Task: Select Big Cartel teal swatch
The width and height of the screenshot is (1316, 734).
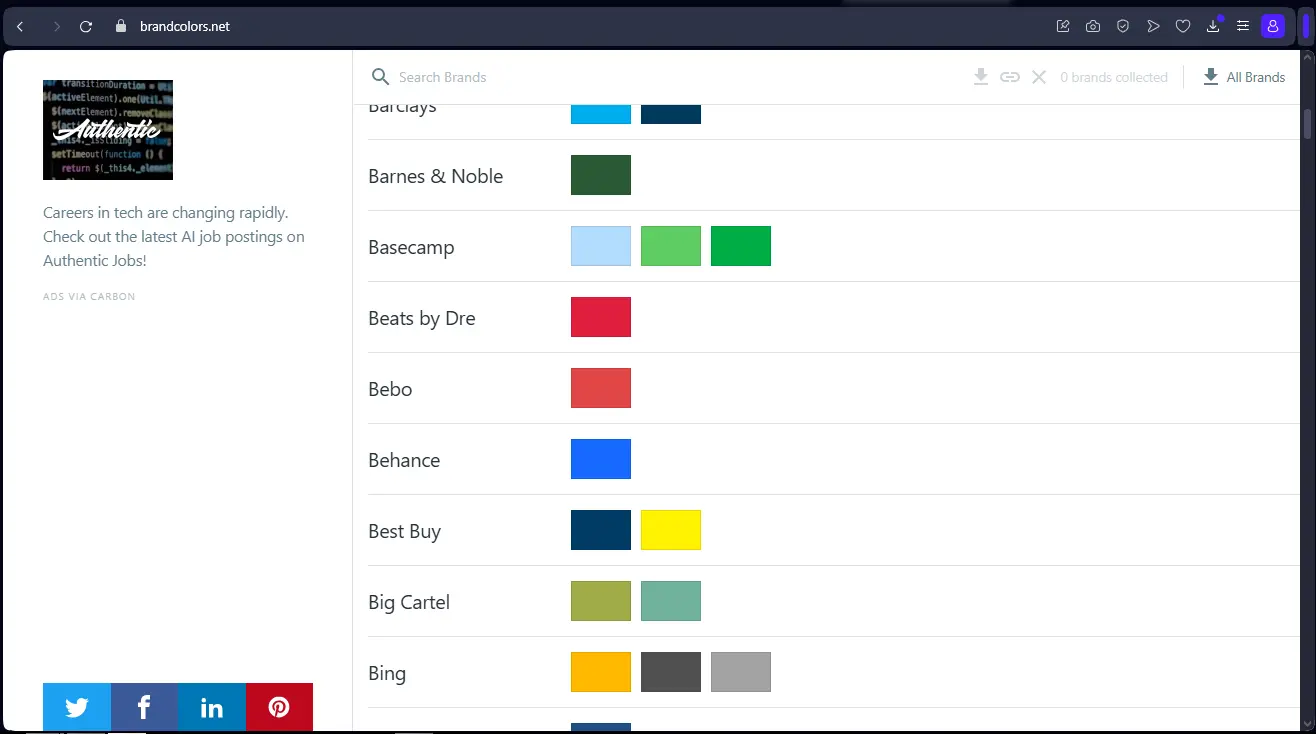Action: (671, 601)
